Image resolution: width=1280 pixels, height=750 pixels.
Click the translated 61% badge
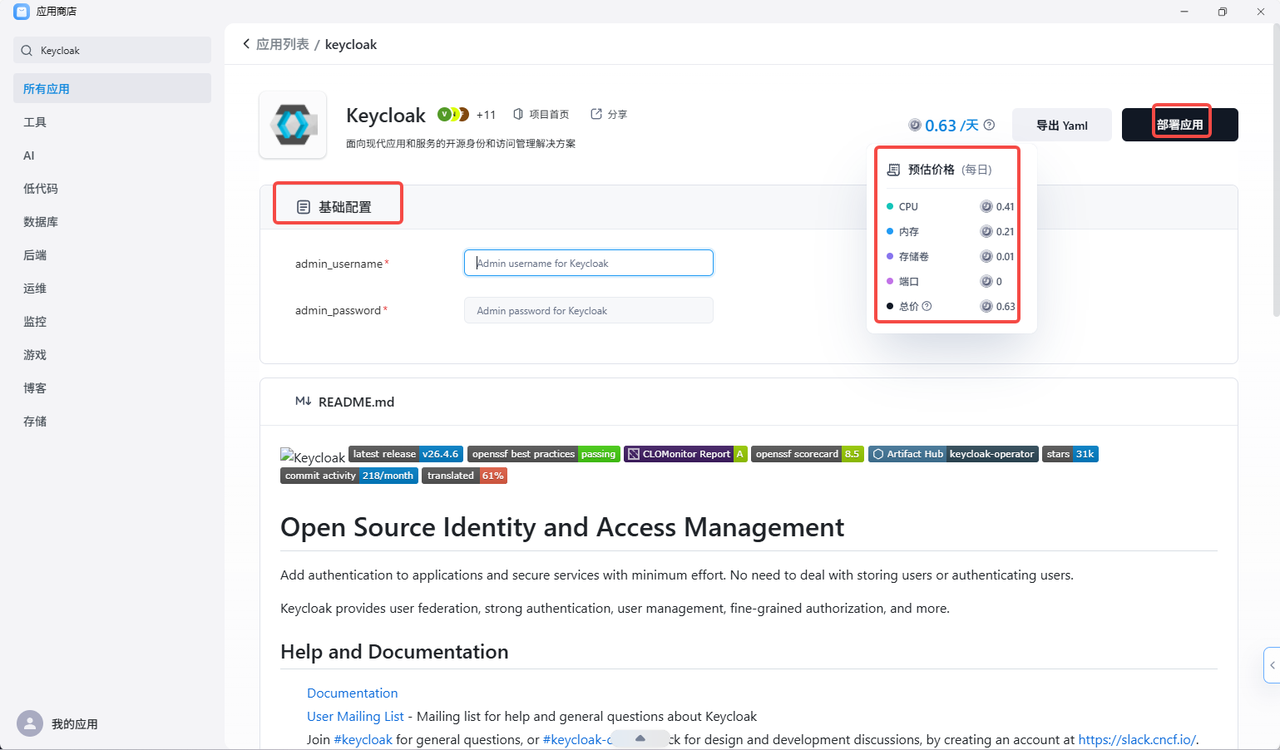click(464, 476)
